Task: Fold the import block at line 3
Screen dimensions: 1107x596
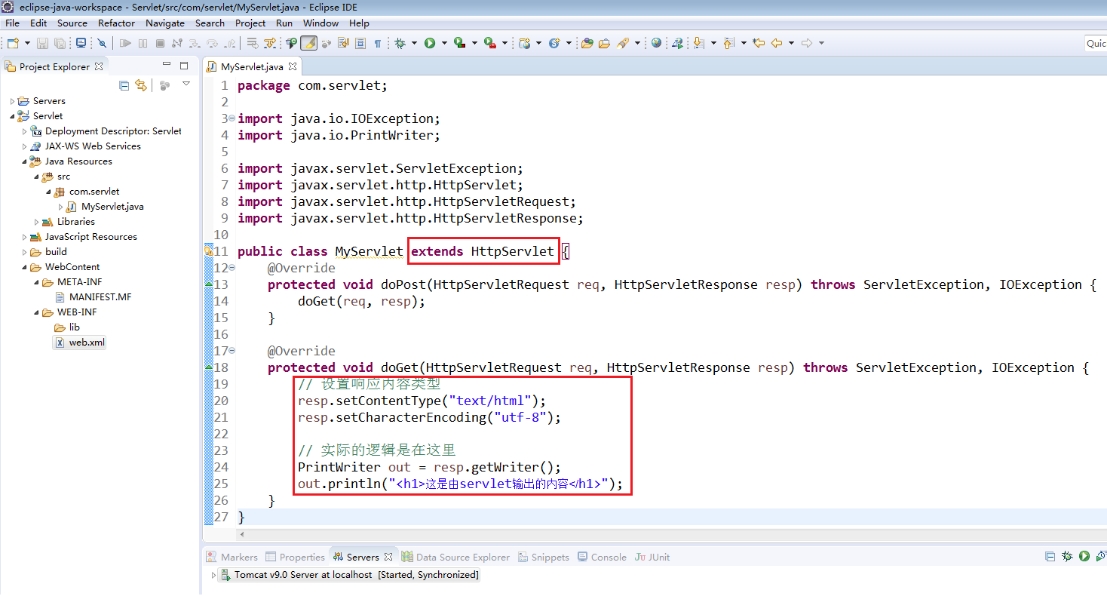Action: pos(232,118)
